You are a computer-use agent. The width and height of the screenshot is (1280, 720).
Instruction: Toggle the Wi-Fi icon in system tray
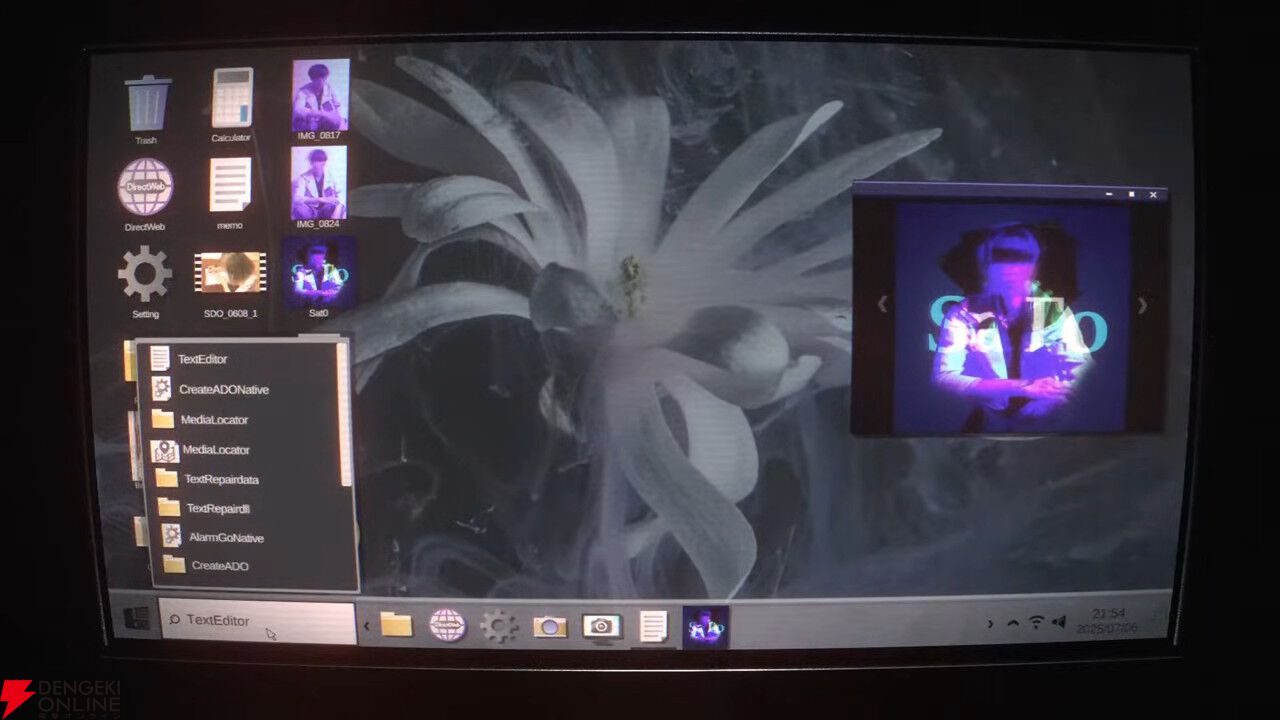1036,623
